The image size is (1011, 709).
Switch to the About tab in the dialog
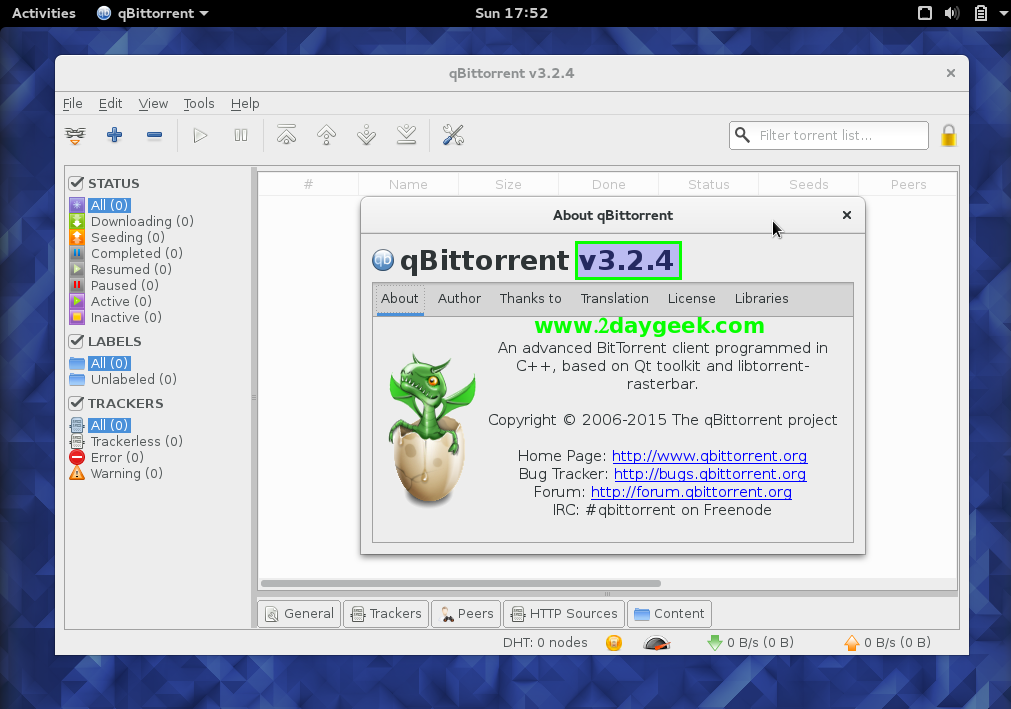click(x=400, y=298)
